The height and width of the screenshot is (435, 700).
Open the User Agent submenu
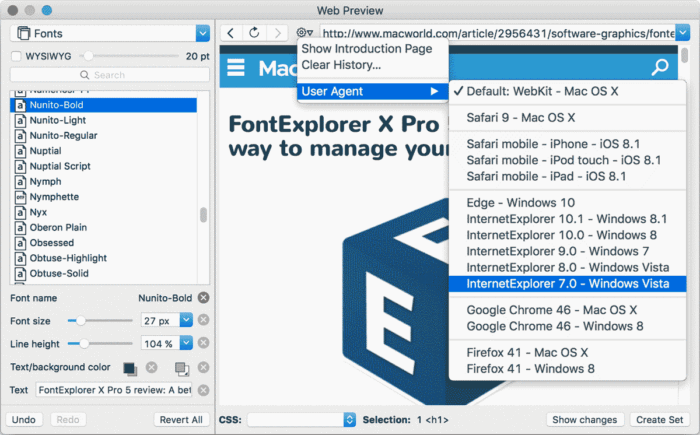click(x=372, y=92)
